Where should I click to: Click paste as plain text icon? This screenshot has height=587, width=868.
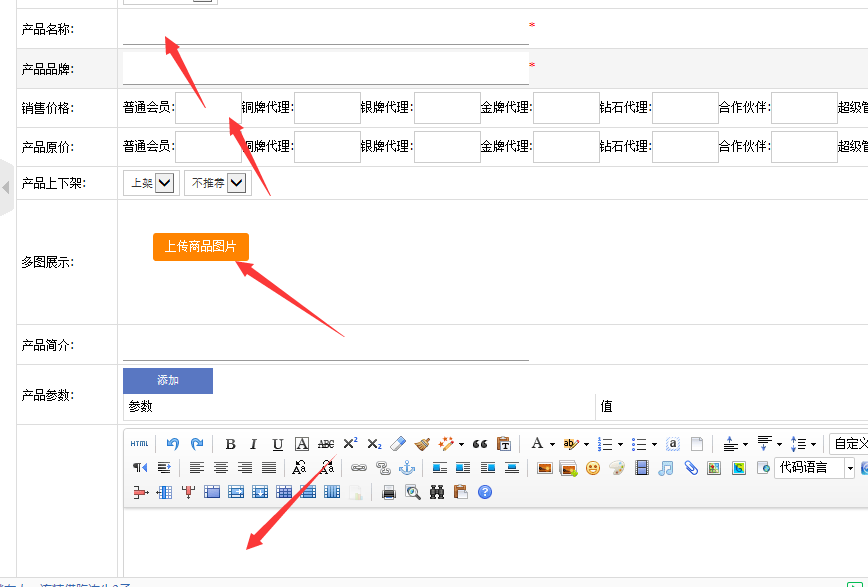point(504,444)
